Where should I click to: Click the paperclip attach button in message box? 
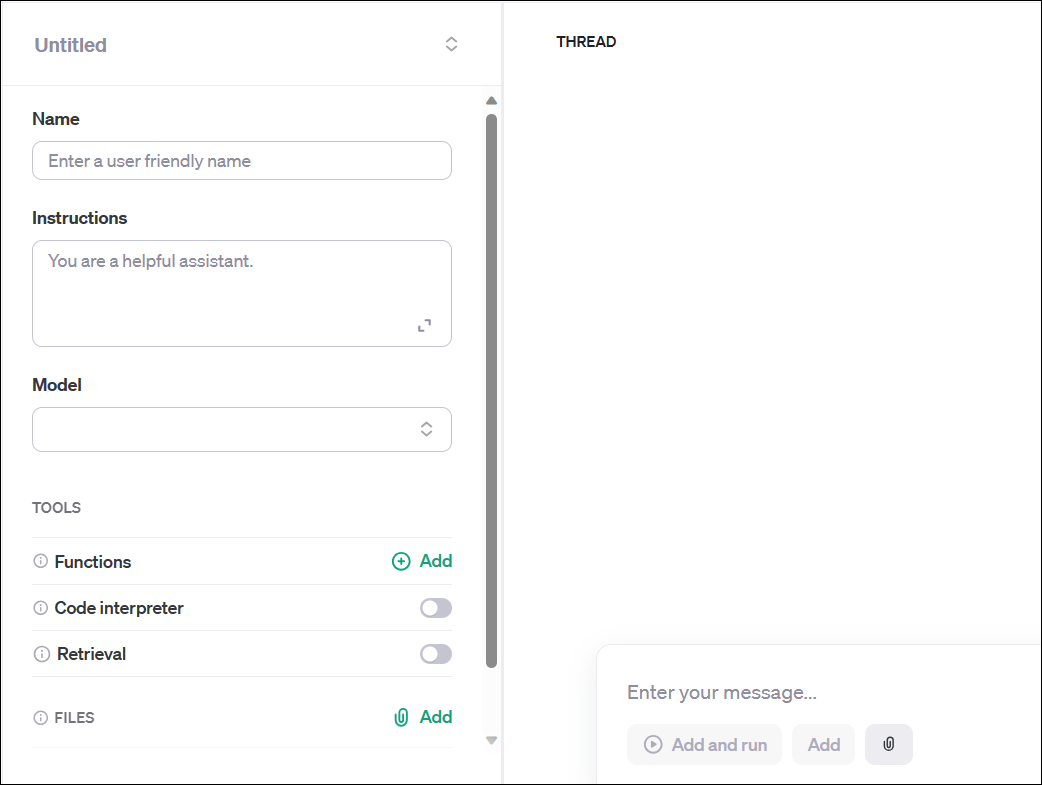pyautogui.click(x=888, y=744)
